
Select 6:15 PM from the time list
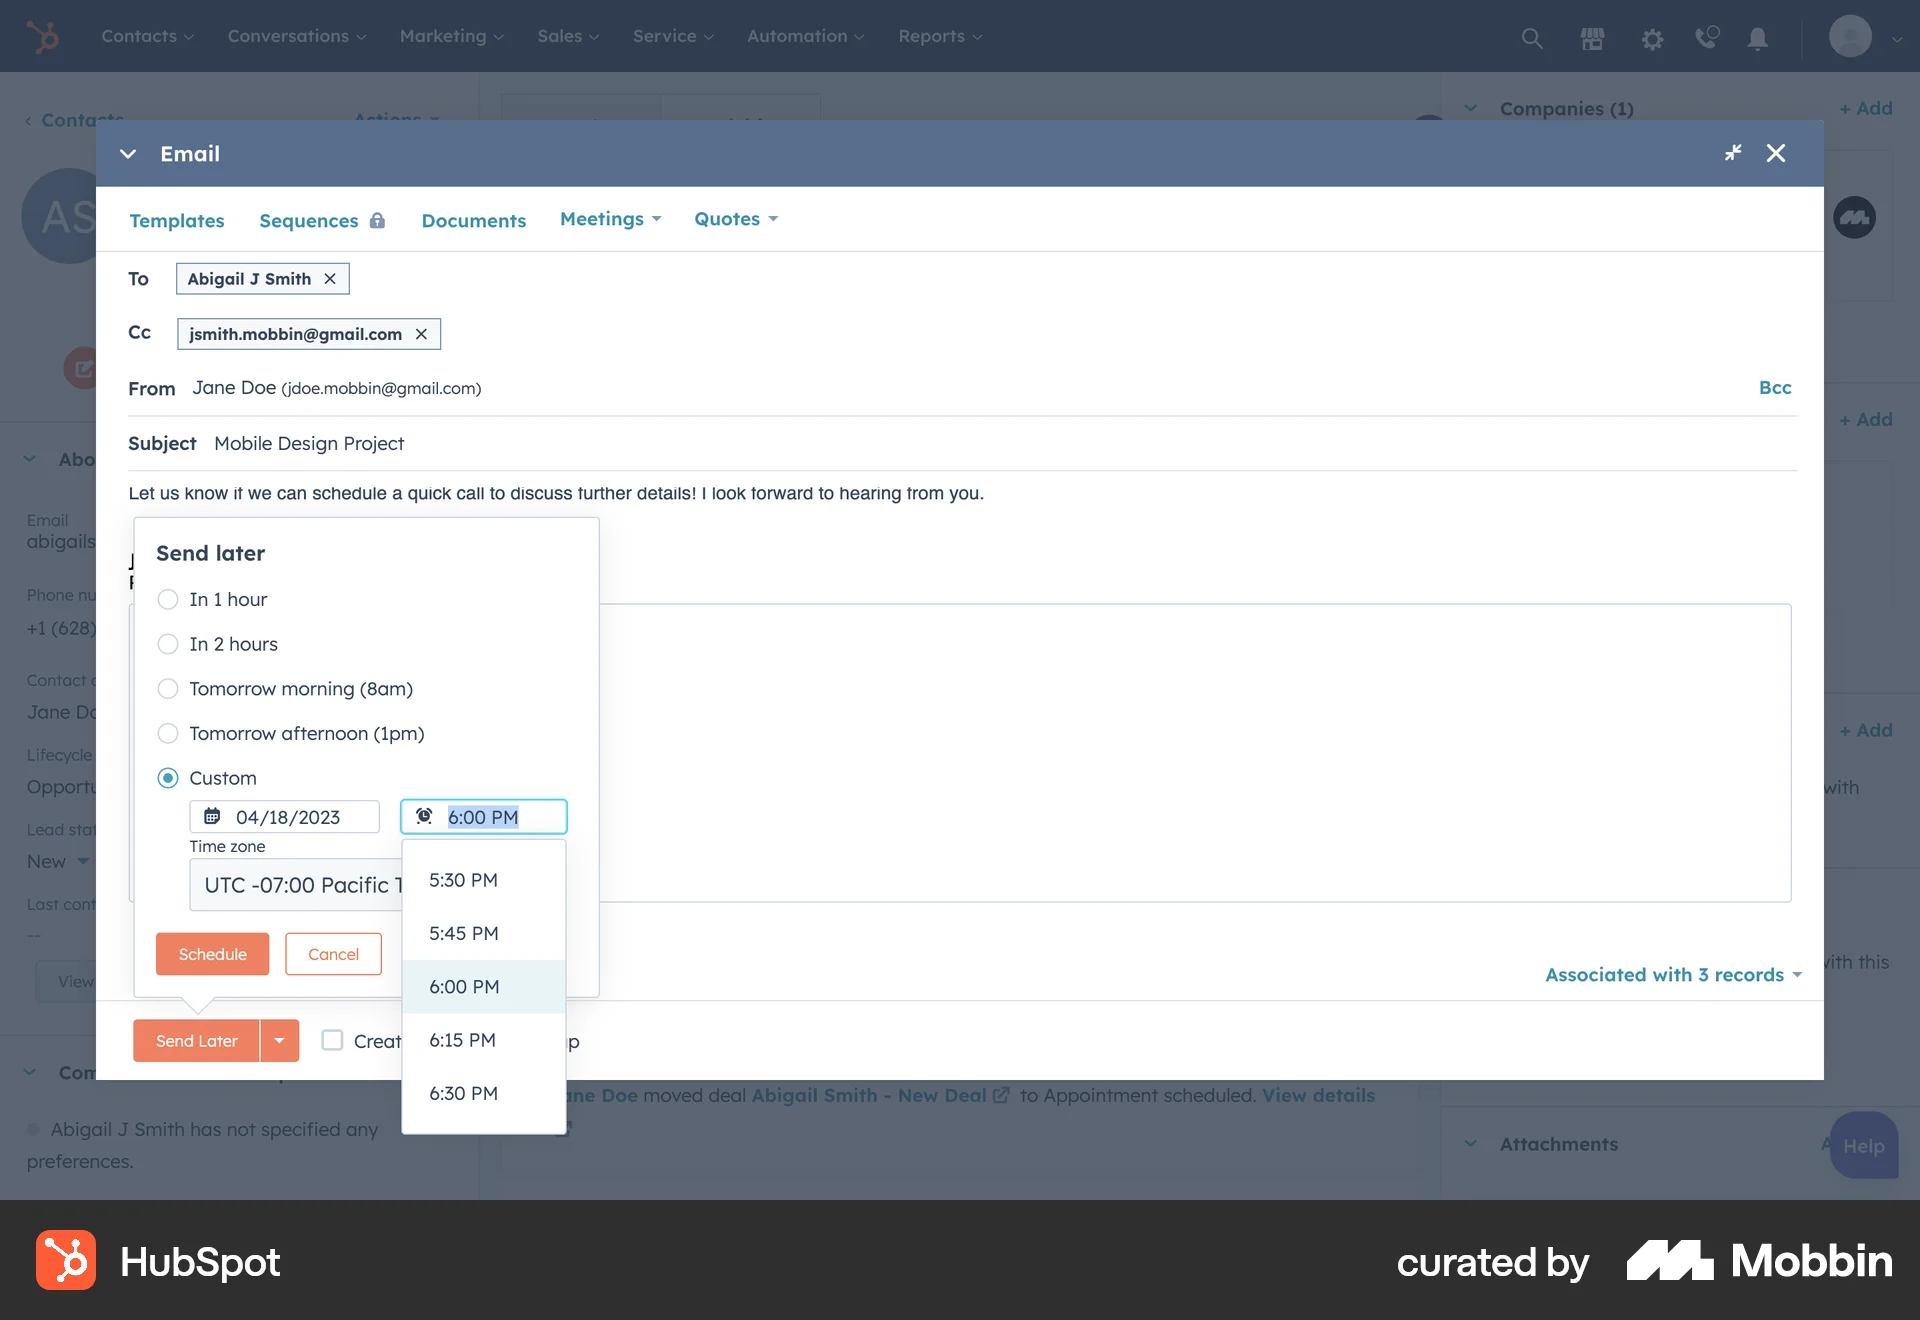[463, 1040]
